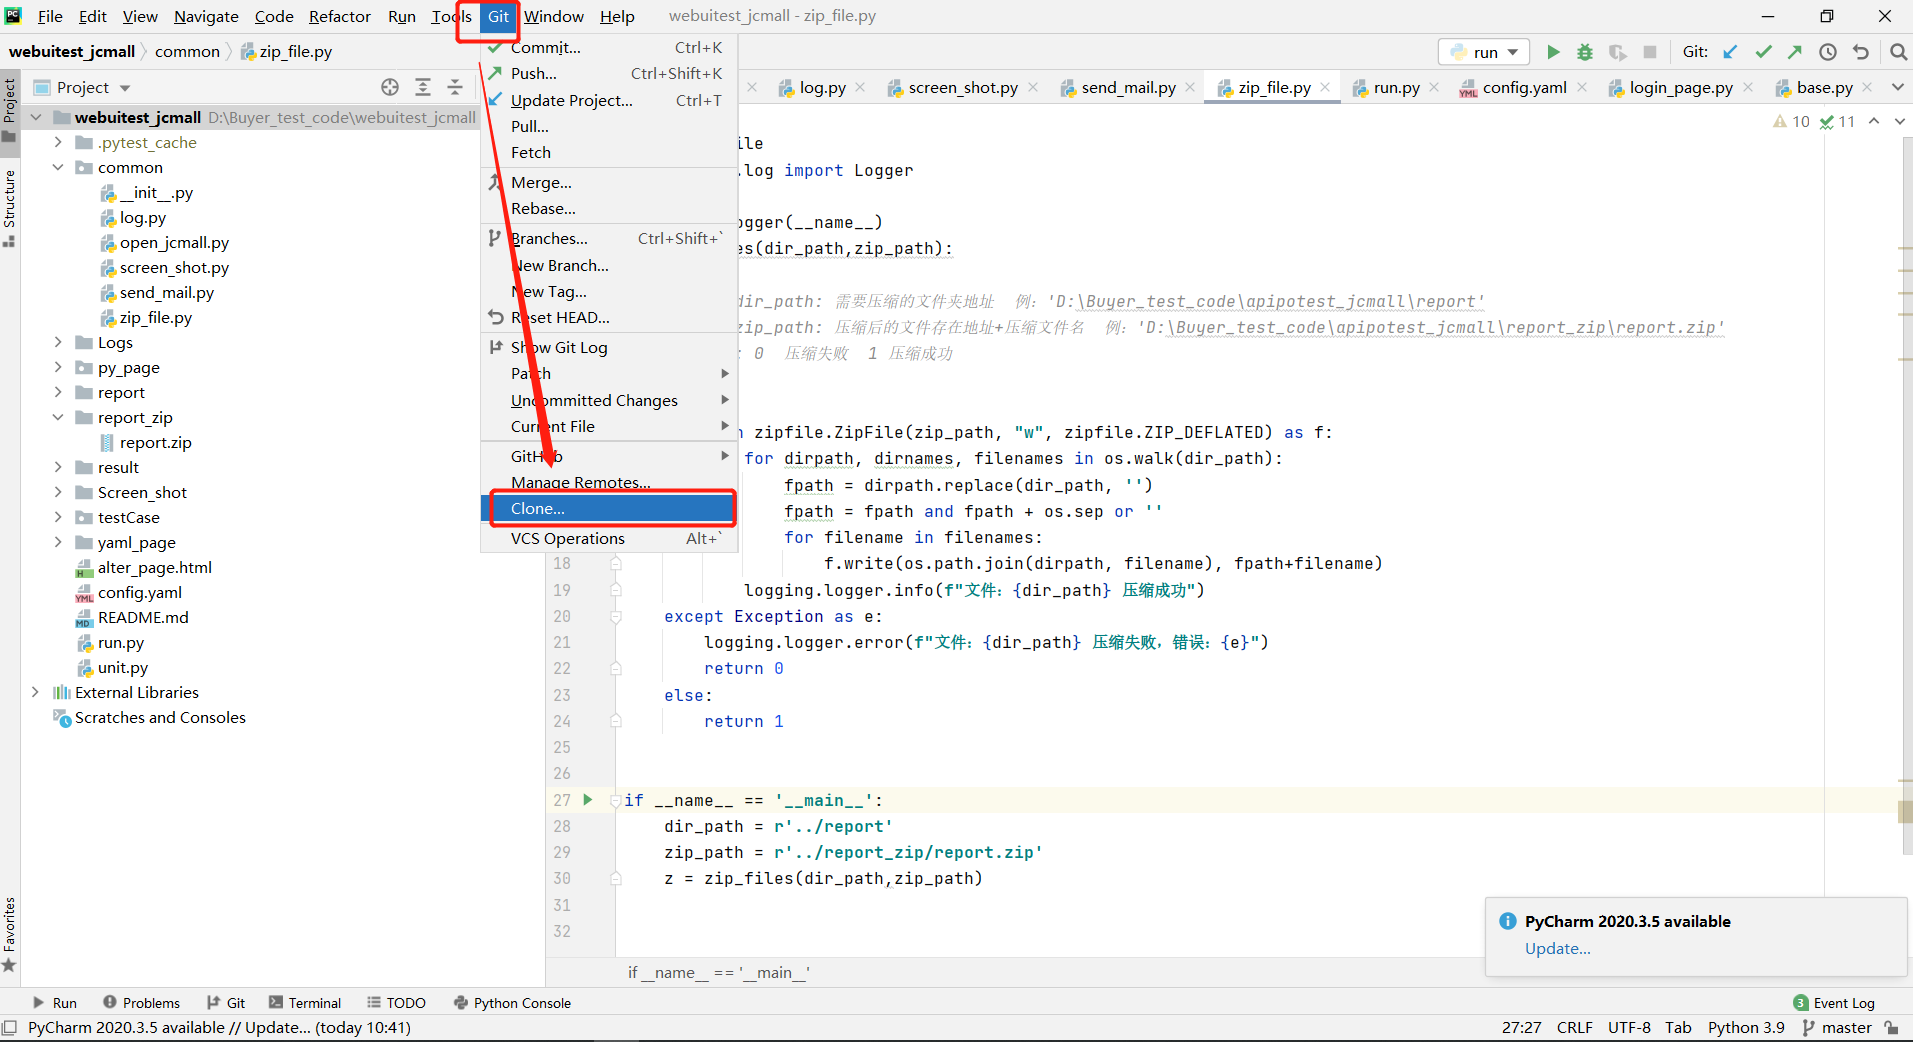Screen dimensions: 1913x1042
Task: Click the master branch widget
Action: 1838,1027
